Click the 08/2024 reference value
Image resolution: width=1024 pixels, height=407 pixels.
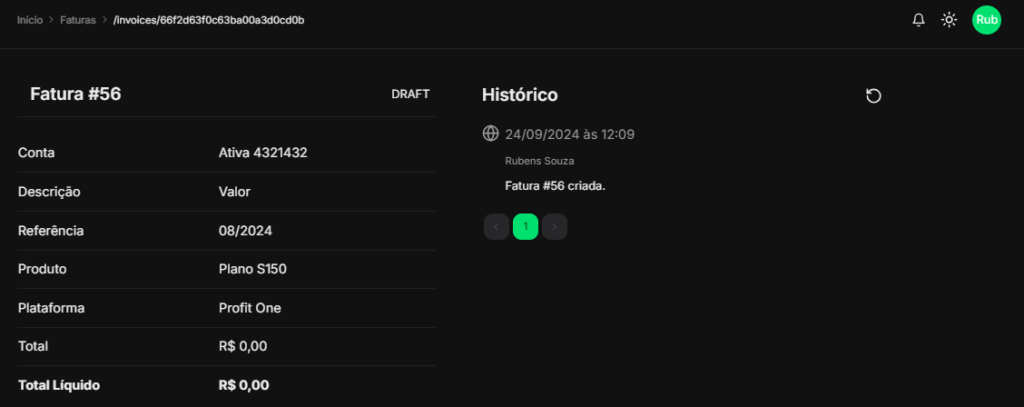[245, 231]
